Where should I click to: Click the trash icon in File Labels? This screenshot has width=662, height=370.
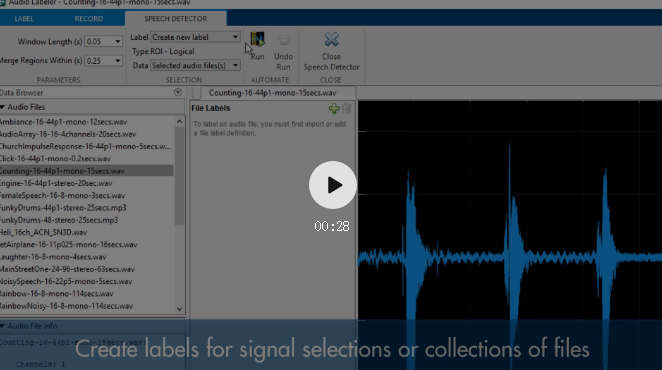point(347,109)
